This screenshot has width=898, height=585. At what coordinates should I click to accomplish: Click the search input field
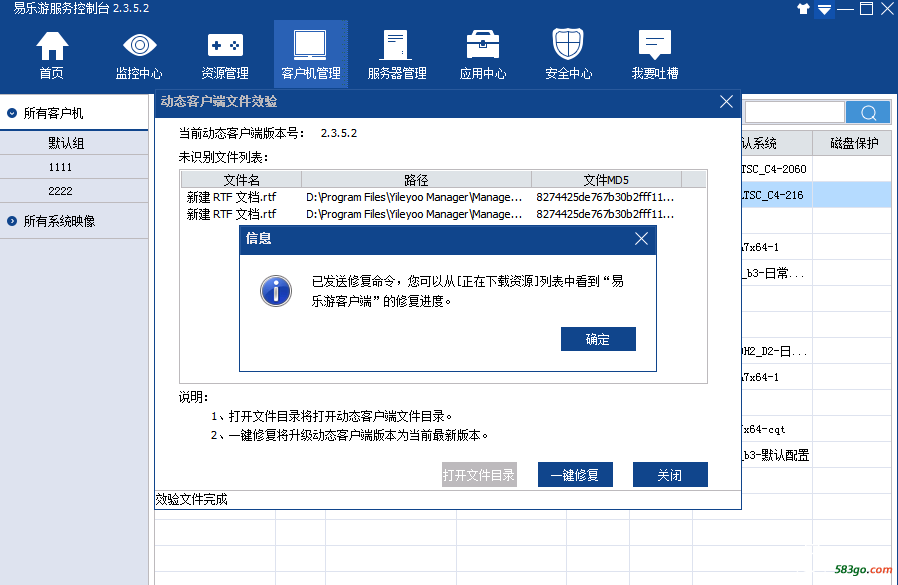coord(794,112)
